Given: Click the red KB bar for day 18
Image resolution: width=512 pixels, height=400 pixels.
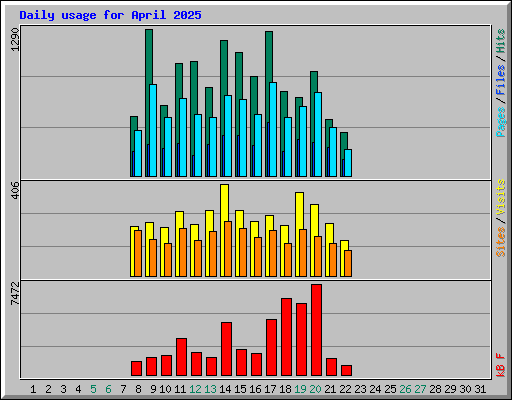Looking at the screenshot, I should pos(286,337).
